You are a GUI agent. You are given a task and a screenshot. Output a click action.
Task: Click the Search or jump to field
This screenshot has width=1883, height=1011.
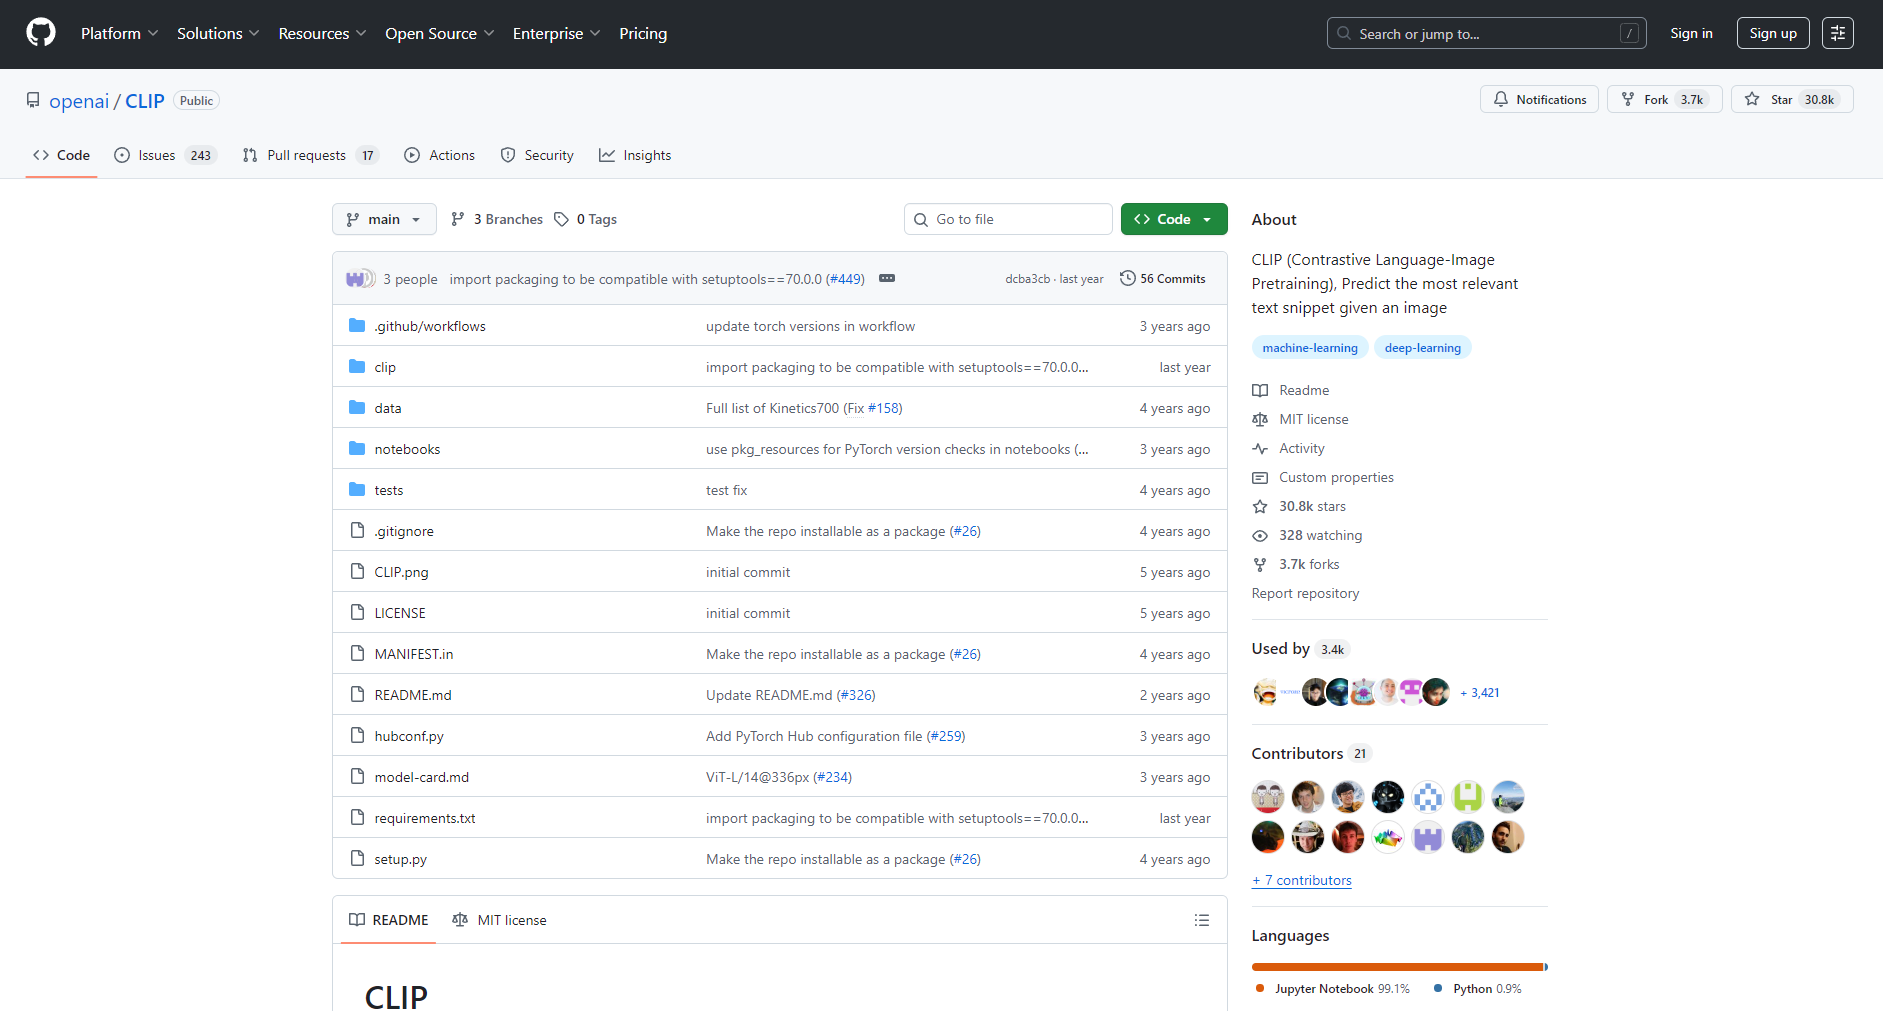pyautogui.click(x=1487, y=33)
